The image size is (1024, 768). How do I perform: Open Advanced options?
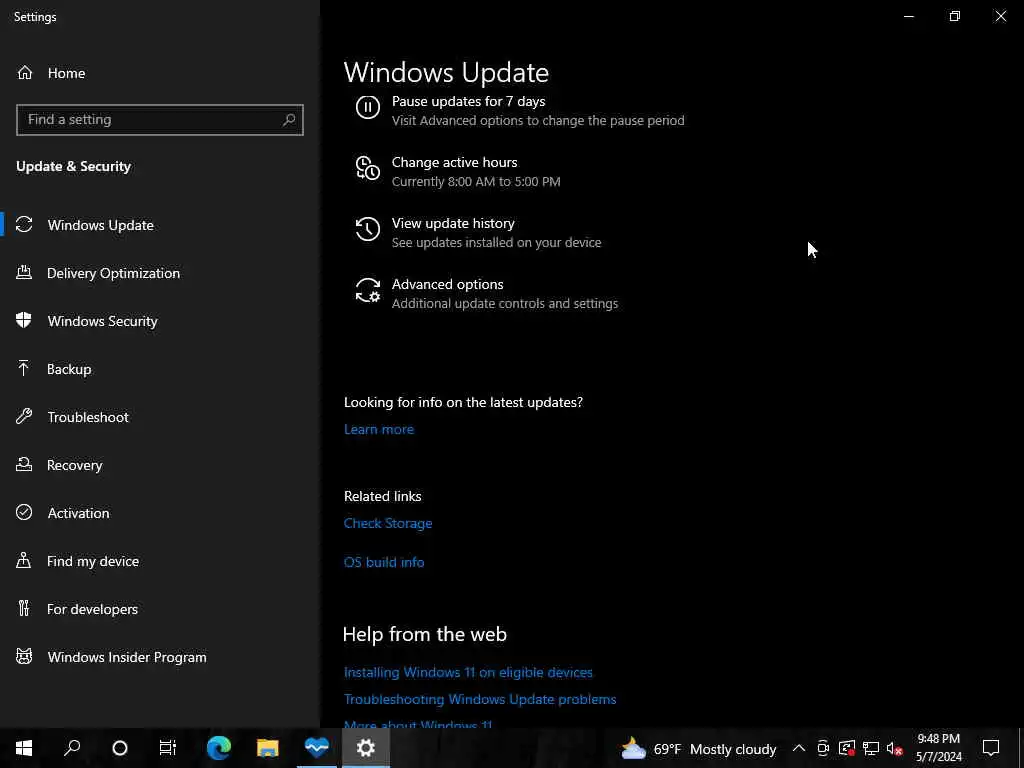point(447,285)
